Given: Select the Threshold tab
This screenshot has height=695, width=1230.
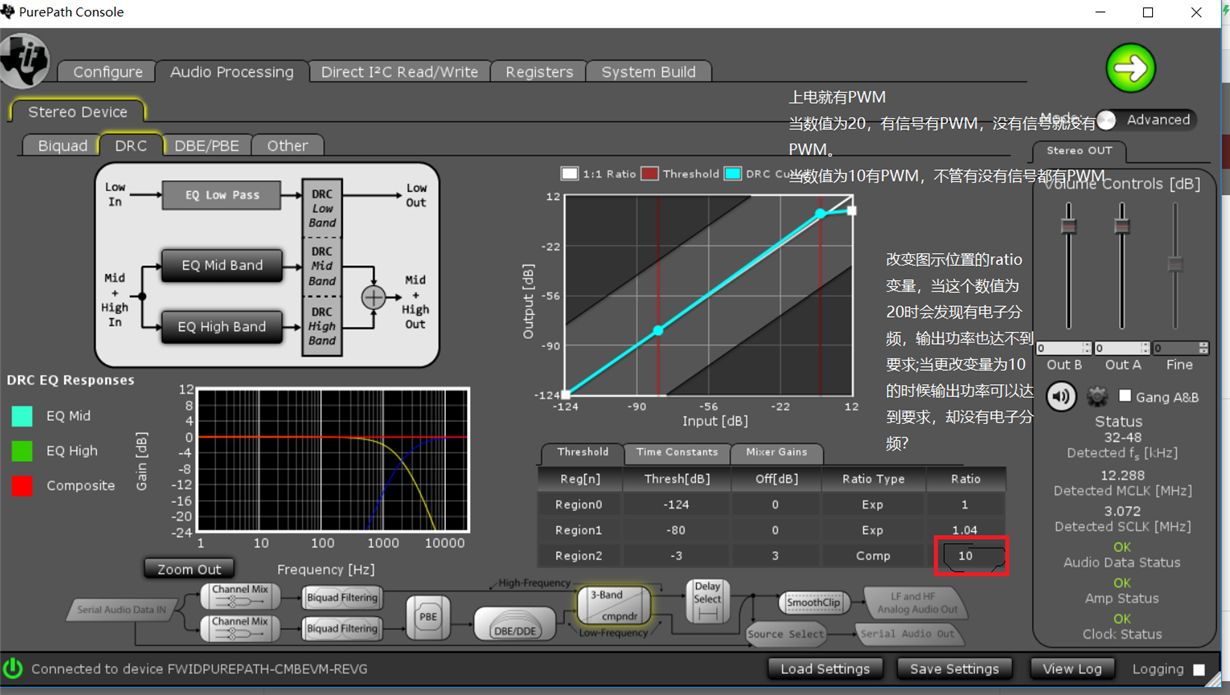Looking at the screenshot, I should pos(583,452).
